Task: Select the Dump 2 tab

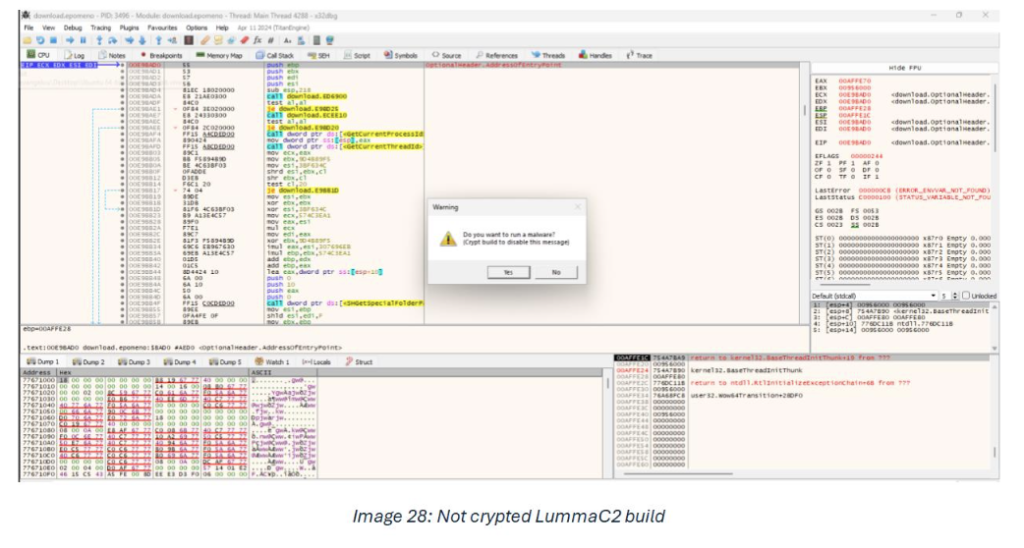Action: click(89, 361)
